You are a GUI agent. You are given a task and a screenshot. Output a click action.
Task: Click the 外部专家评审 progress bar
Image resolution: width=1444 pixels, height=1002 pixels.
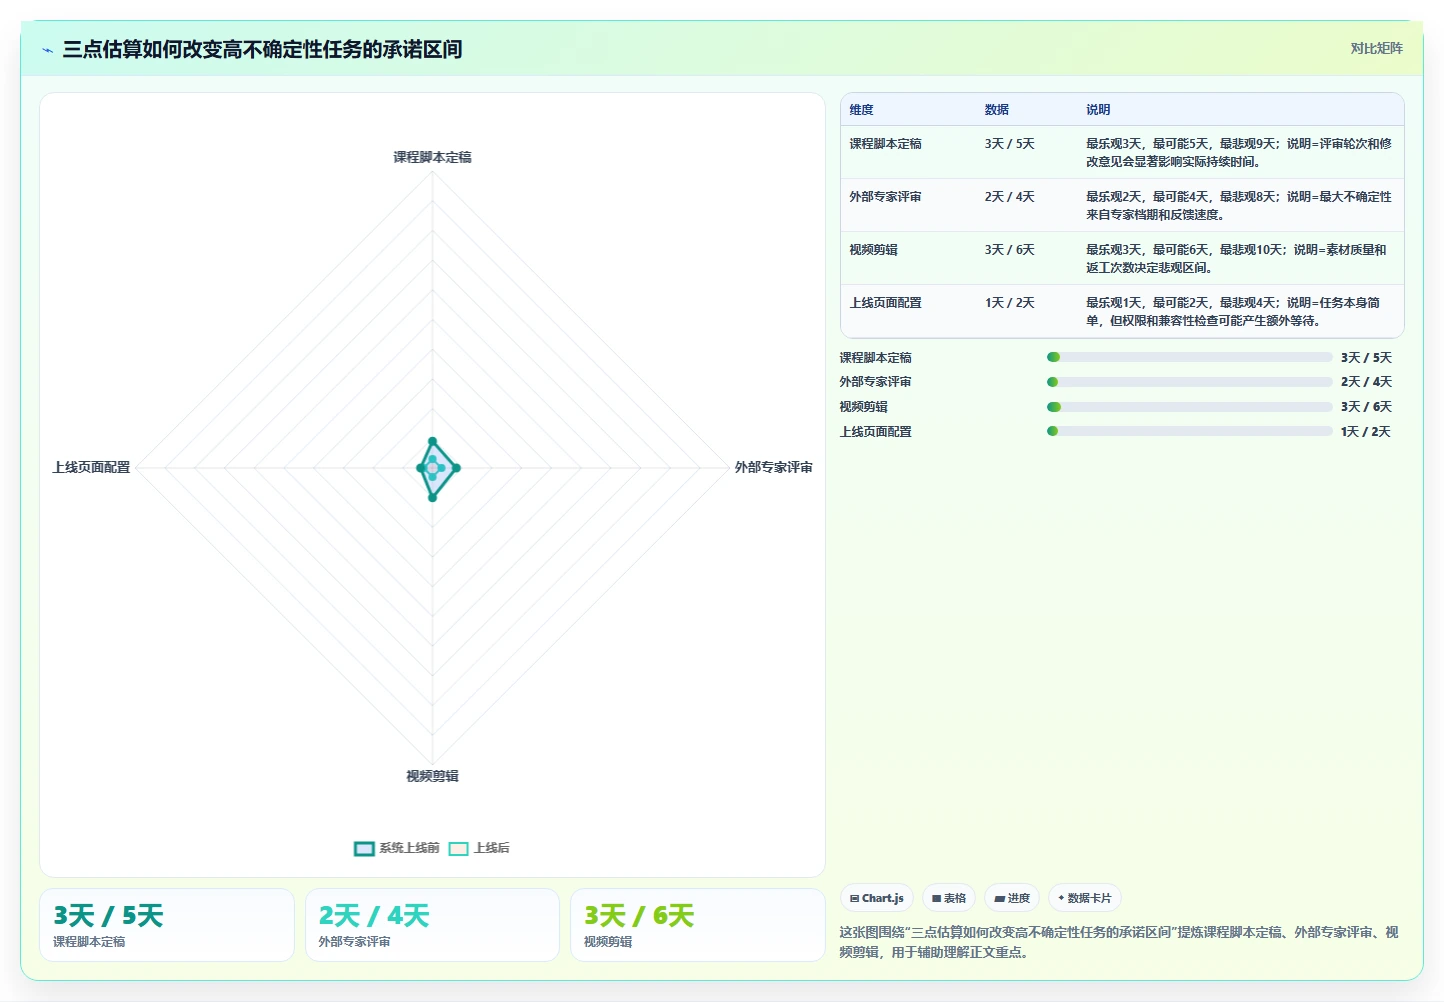(x=1189, y=382)
